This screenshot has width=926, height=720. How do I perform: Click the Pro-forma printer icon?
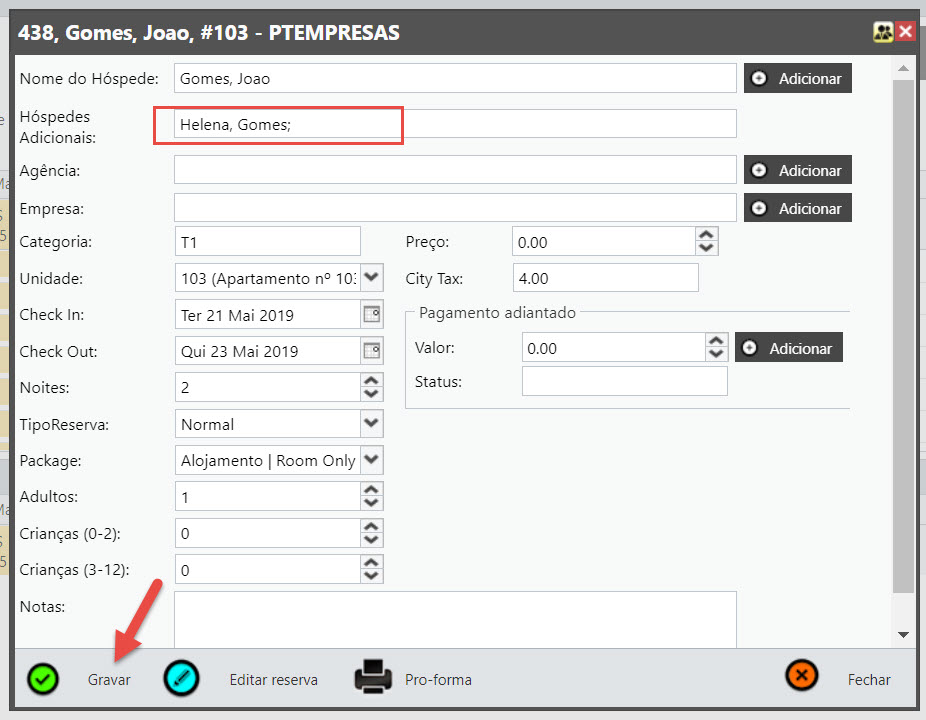(x=374, y=678)
